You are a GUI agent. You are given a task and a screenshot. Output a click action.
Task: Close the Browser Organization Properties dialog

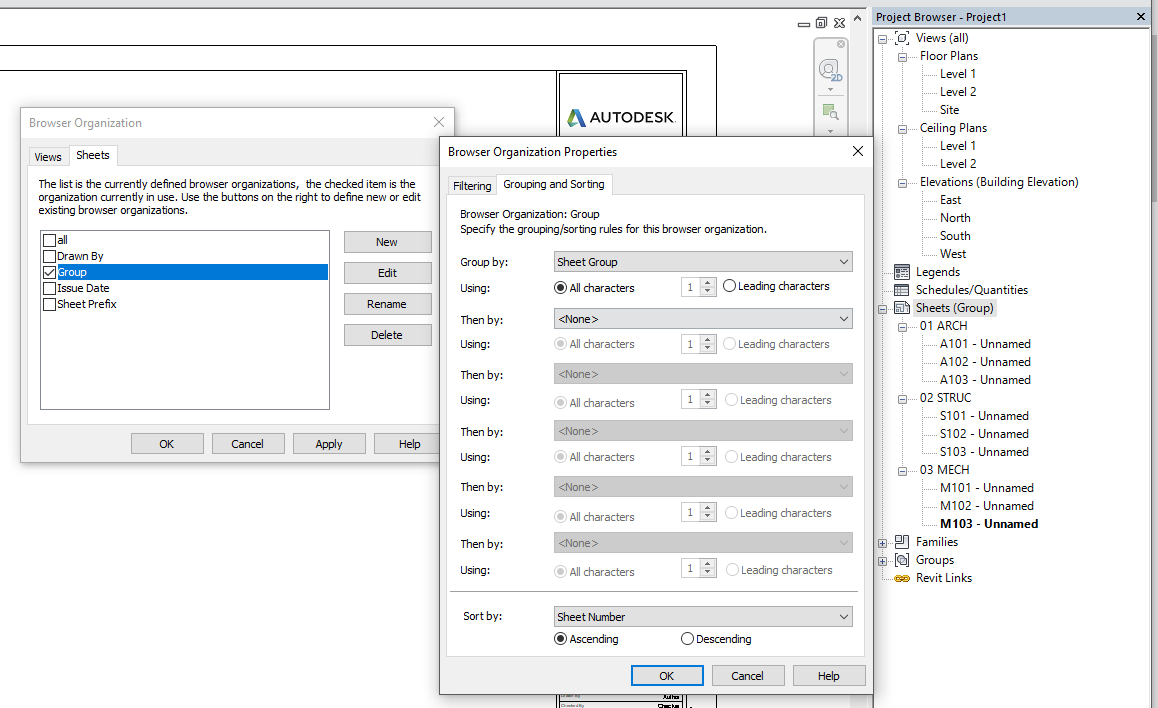[x=857, y=151]
